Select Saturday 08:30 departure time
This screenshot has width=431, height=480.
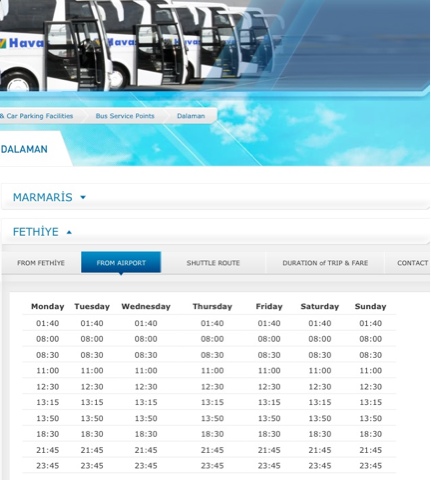[320, 355]
